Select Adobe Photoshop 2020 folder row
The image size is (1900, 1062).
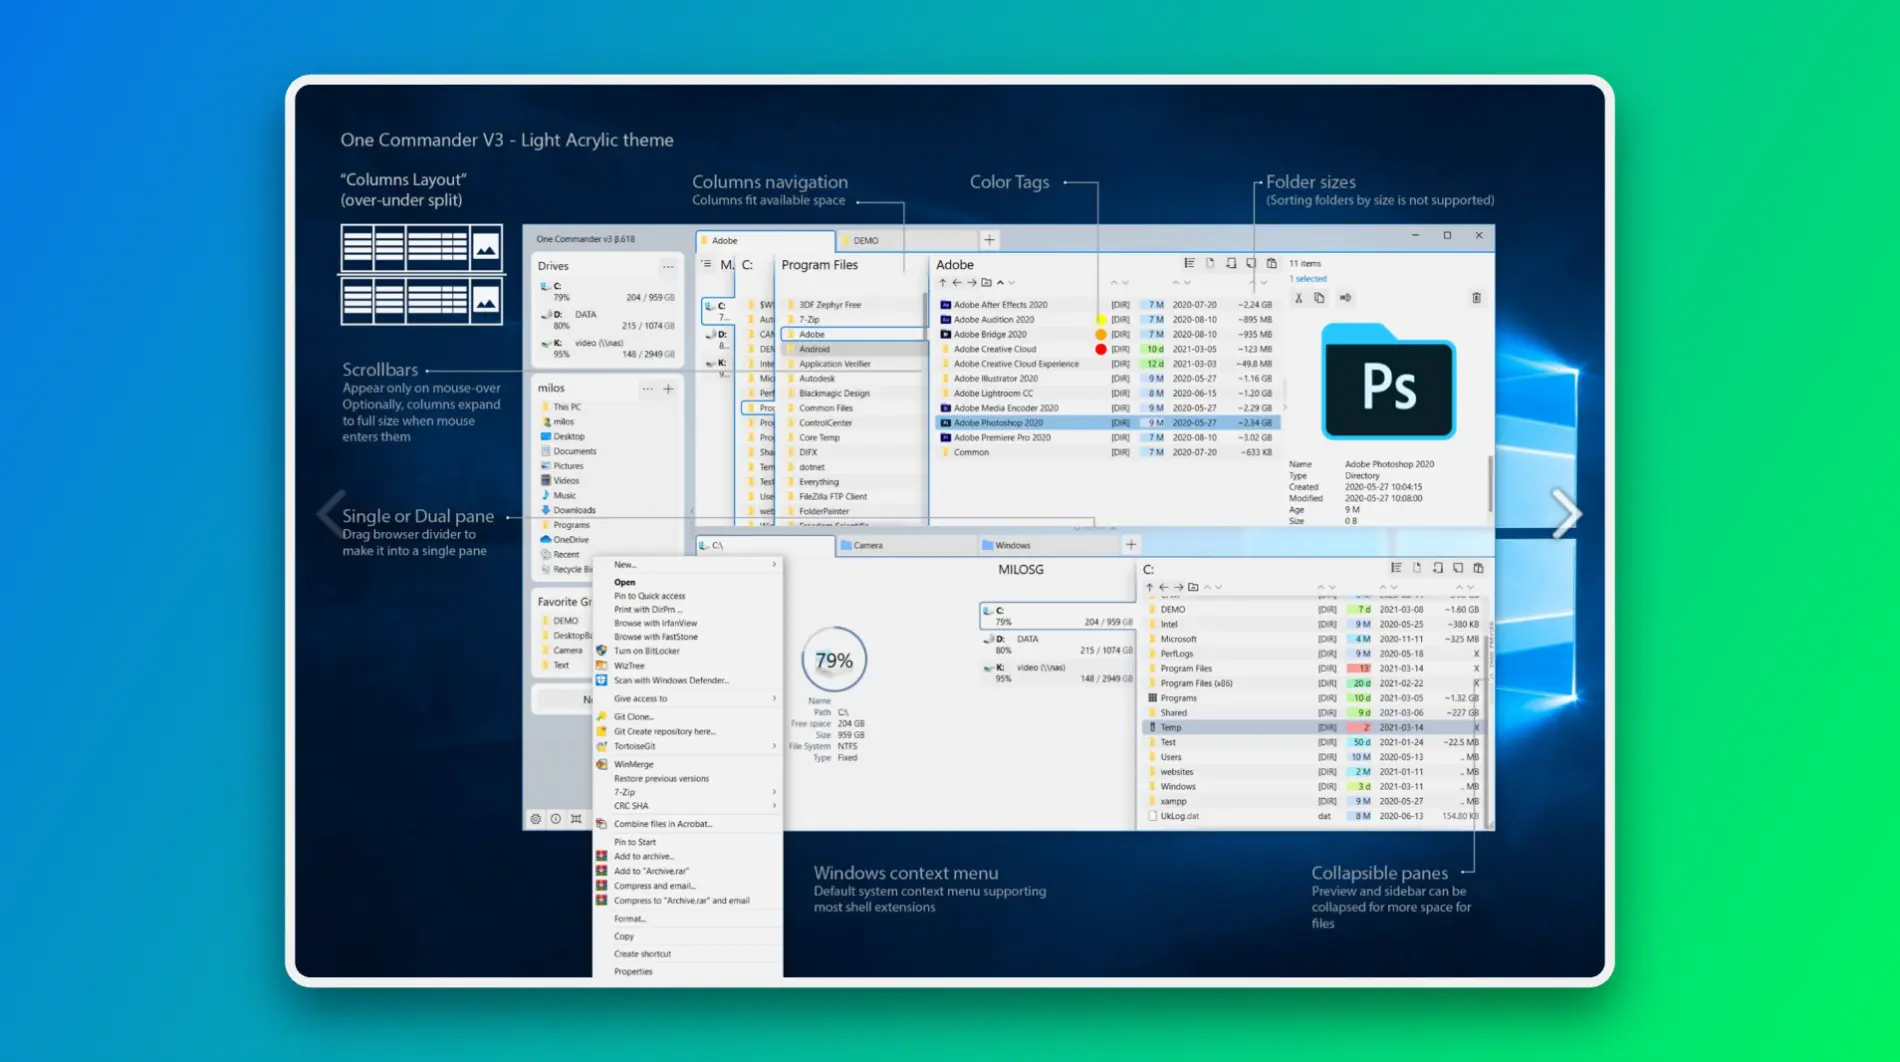pyautogui.click(x=1106, y=423)
